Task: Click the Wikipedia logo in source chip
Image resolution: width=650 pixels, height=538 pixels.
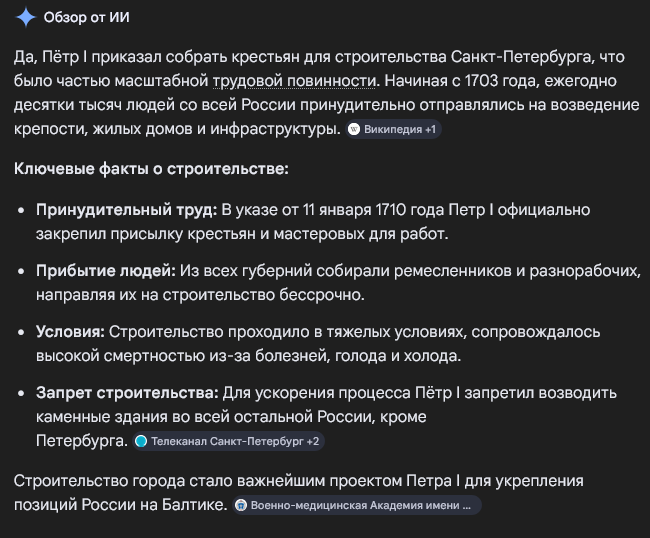Action: [354, 130]
